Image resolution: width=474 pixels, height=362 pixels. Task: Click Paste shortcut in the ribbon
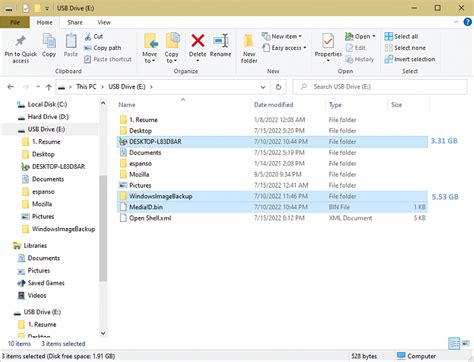(108, 59)
